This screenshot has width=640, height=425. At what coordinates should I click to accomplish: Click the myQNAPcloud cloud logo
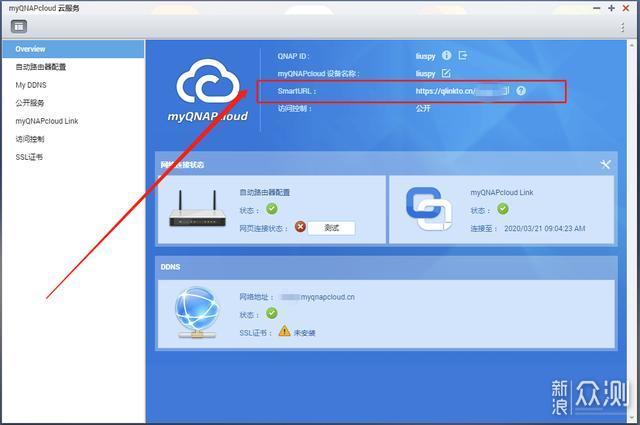[x=208, y=91]
